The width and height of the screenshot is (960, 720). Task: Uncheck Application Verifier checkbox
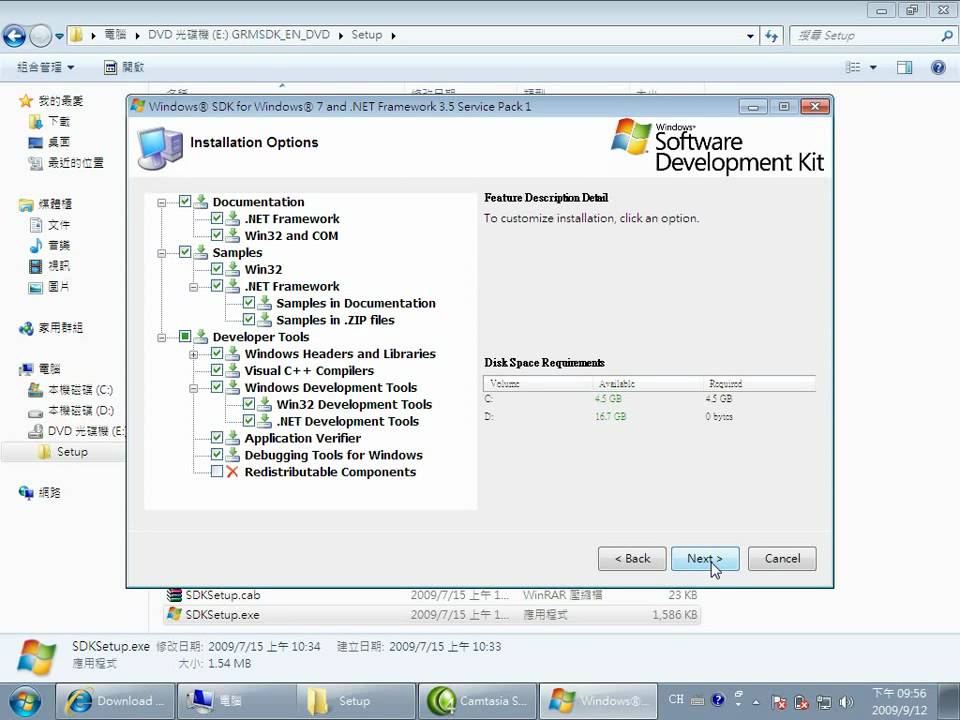(x=217, y=437)
